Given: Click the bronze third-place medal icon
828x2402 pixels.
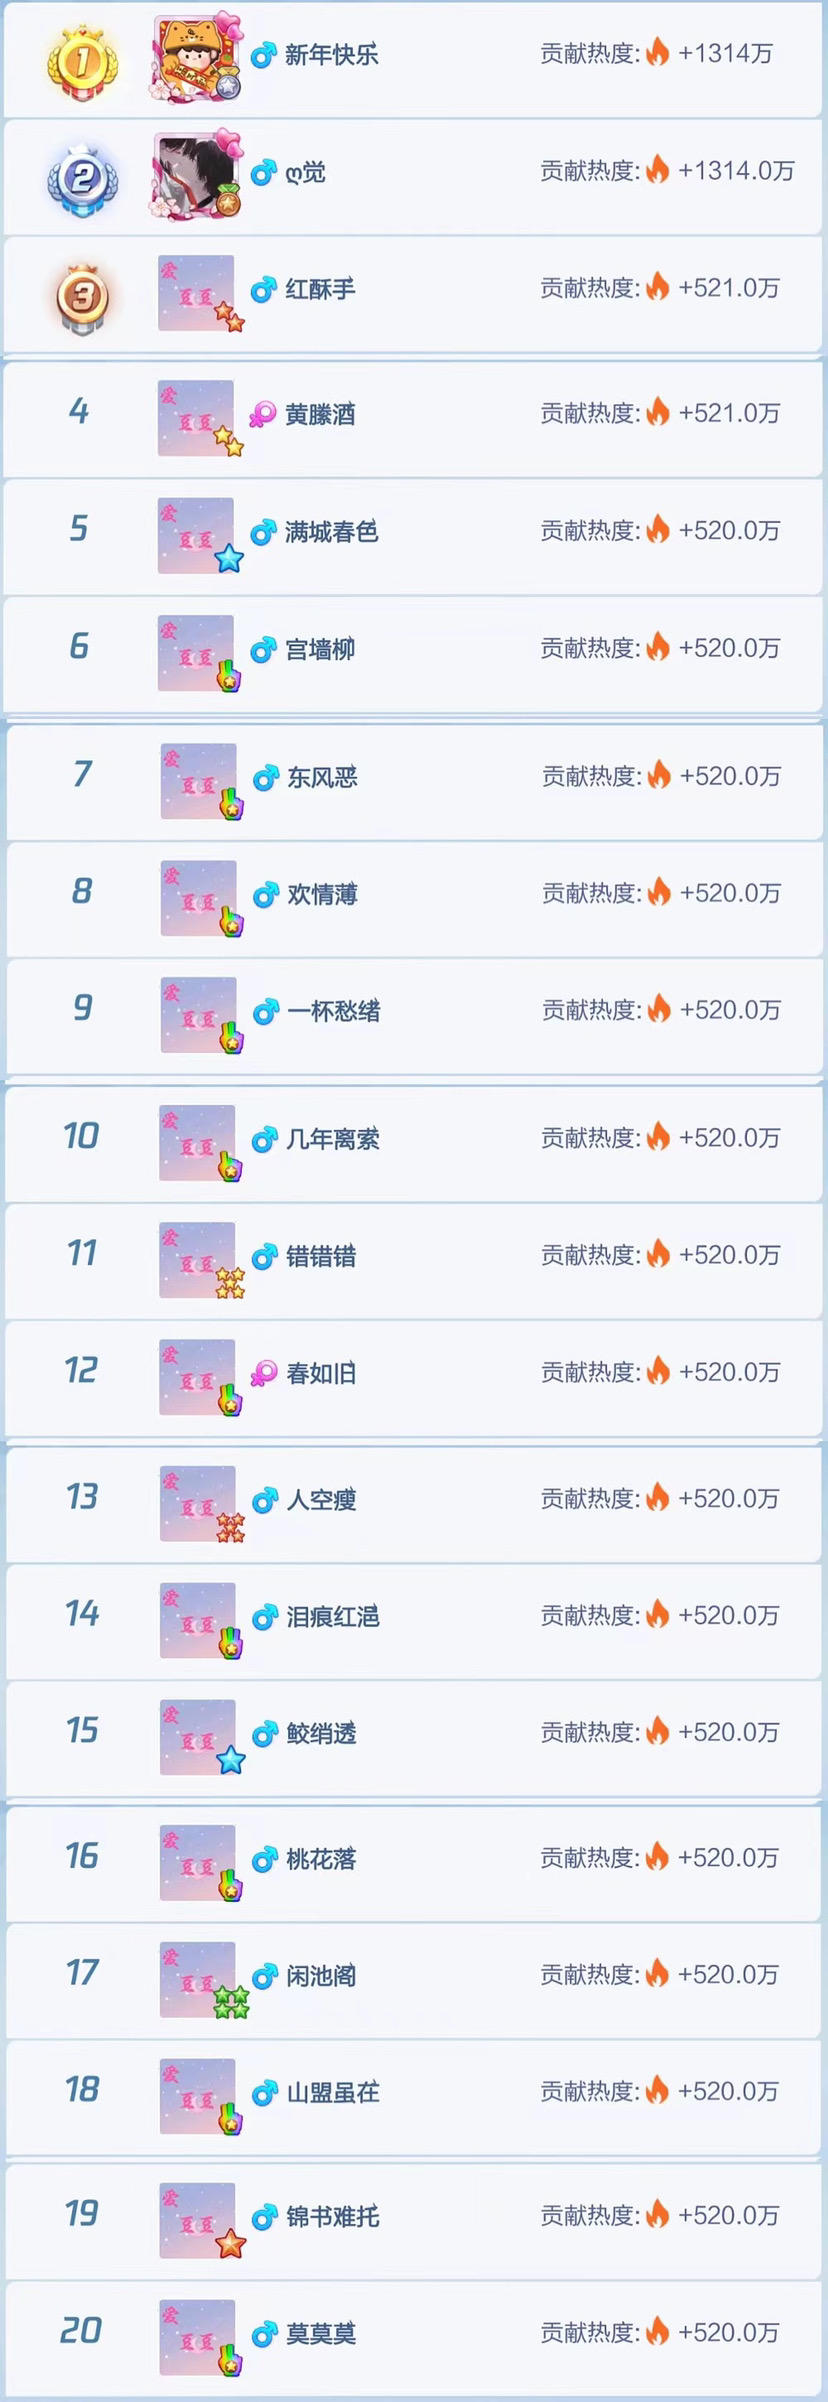Looking at the screenshot, I should (83, 298).
